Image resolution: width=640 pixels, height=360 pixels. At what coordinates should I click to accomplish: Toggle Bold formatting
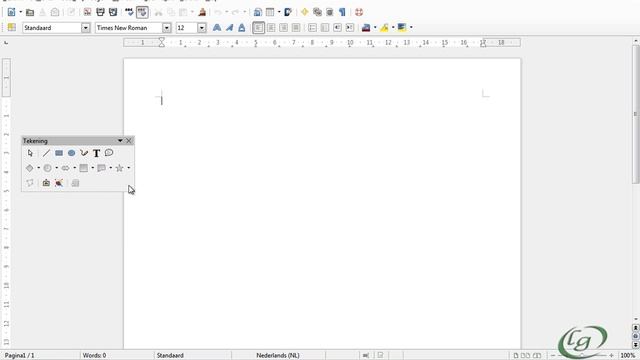217,28
